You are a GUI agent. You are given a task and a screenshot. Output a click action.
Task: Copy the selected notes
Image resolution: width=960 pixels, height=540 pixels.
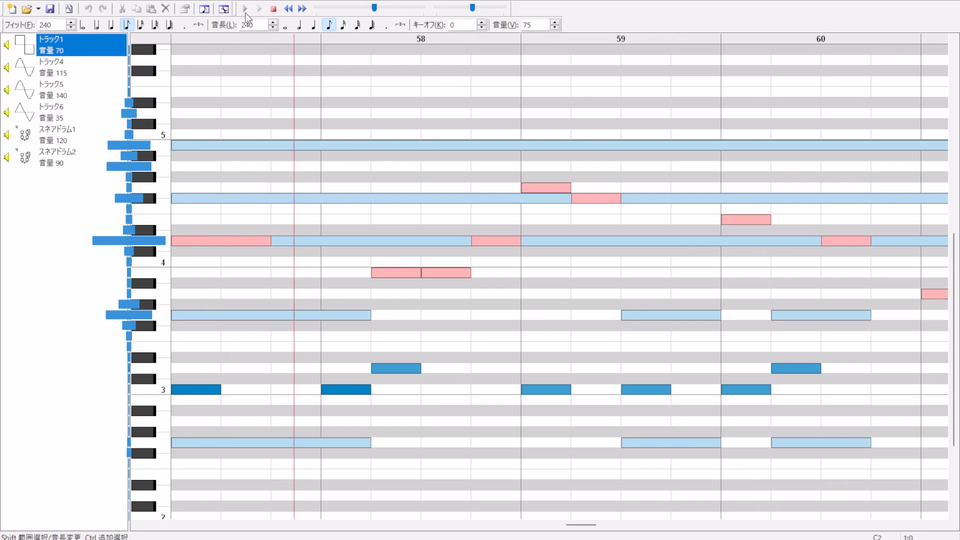click(x=137, y=9)
